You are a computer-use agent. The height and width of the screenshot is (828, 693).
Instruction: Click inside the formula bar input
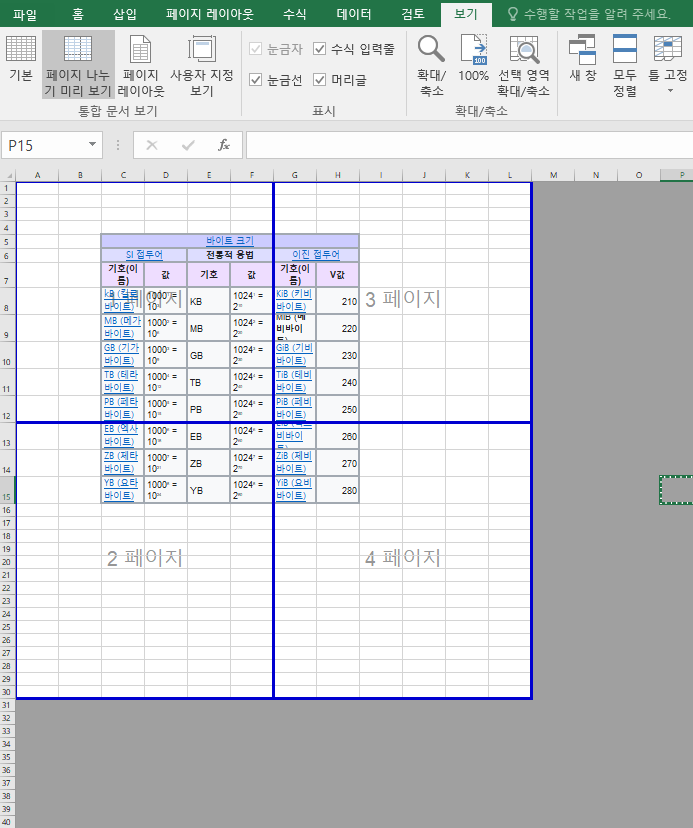[469, 145]
